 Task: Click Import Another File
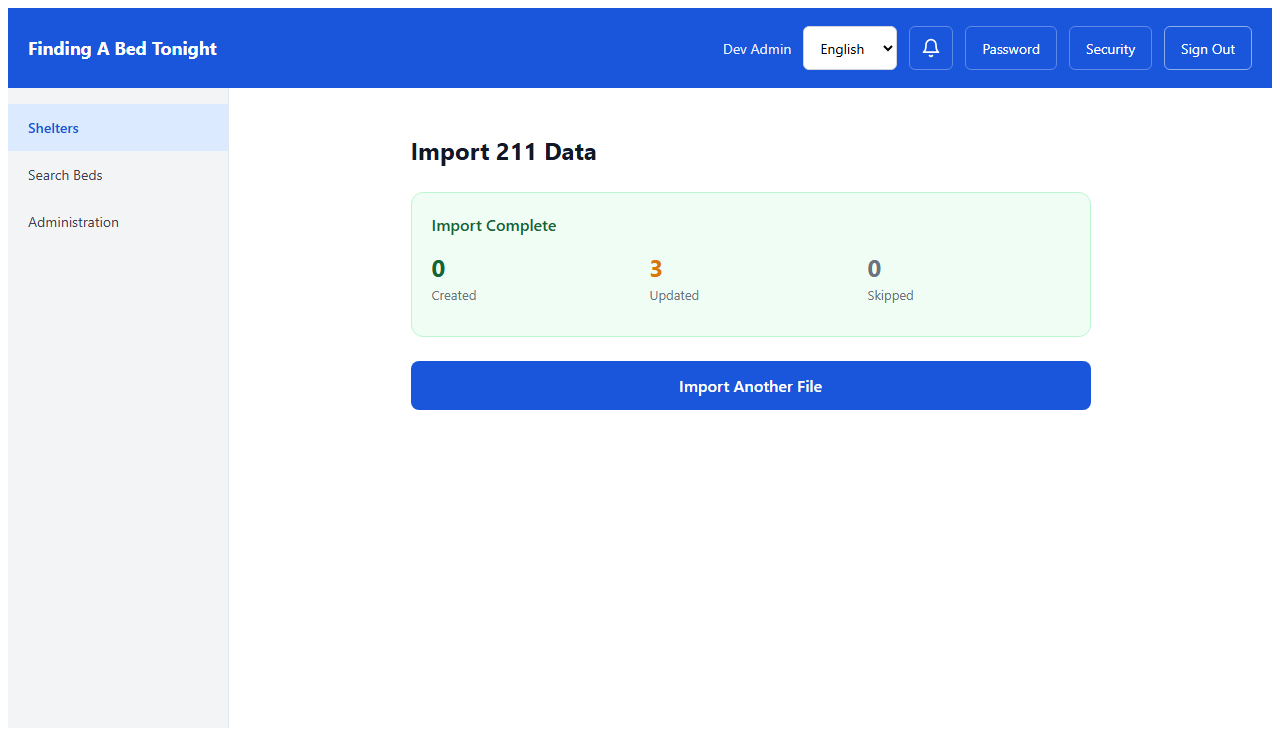coord(750,385)
